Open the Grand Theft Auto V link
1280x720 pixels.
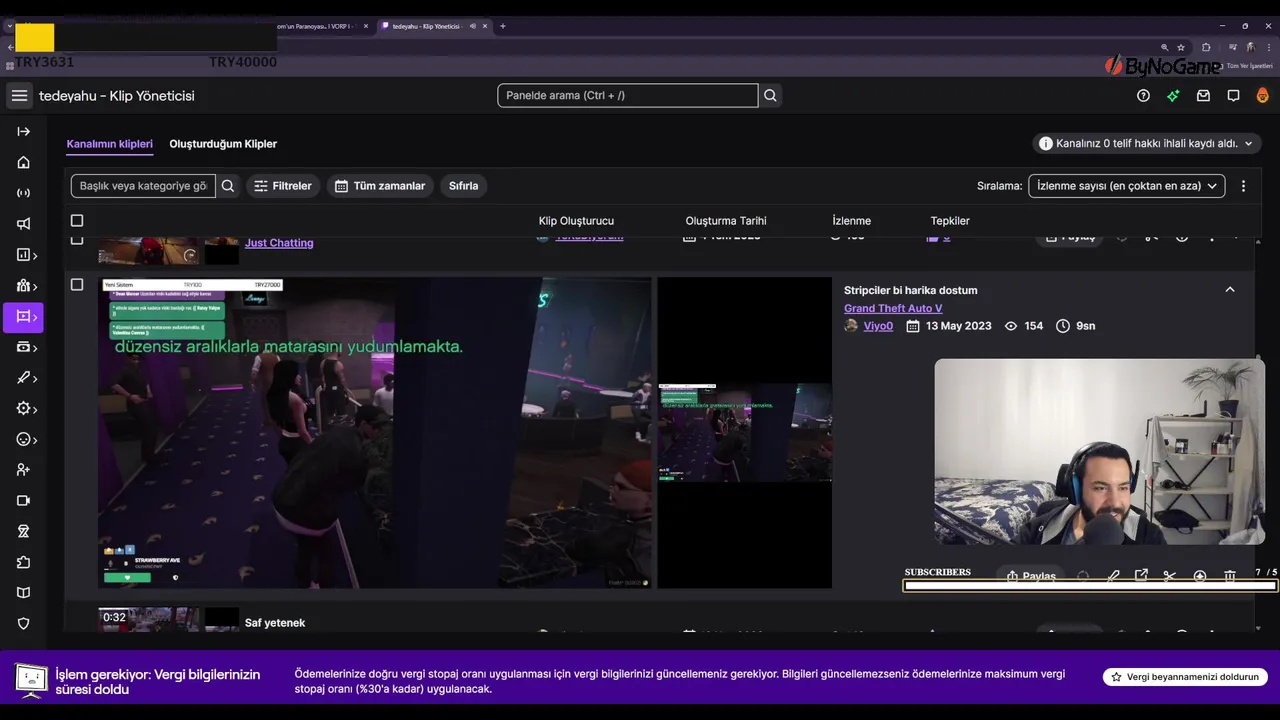coord(893,308)
